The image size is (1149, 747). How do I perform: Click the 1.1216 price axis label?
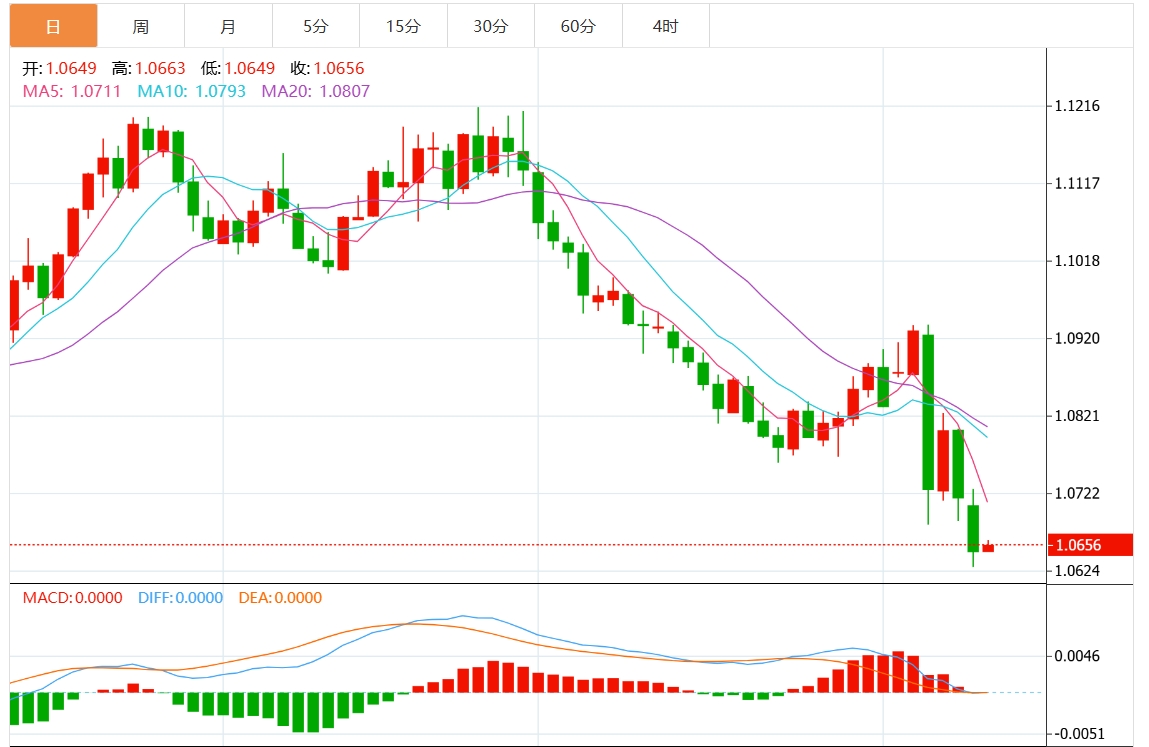coord(1077,106)
